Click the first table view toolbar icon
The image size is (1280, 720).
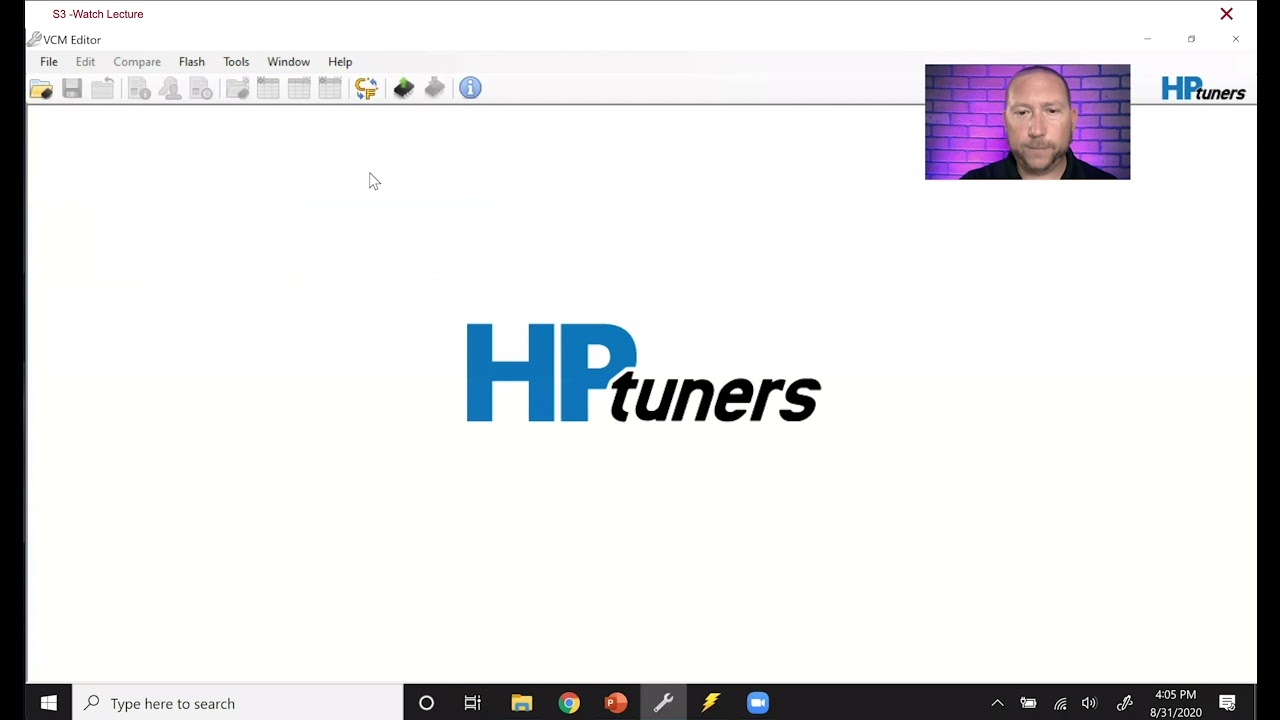(x=268, y=89)
